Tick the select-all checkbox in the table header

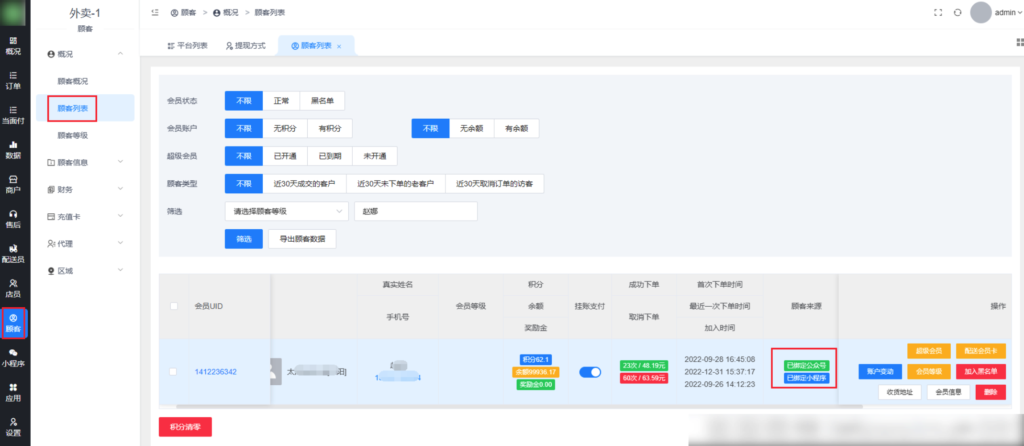click(174, 306)
